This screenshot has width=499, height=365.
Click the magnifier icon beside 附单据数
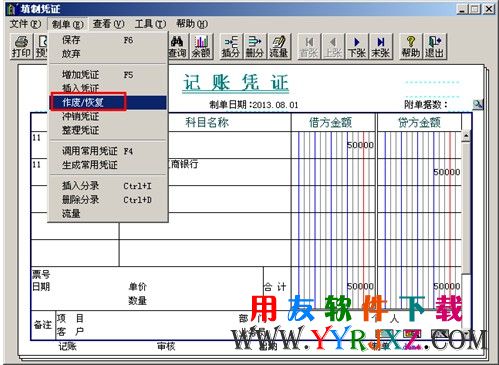(477, 104)
